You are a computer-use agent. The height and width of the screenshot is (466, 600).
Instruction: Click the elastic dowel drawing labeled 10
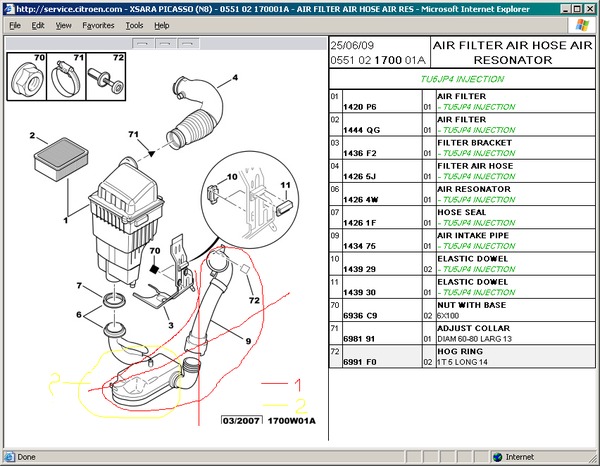pyautogui.click(x=213, y=193)
